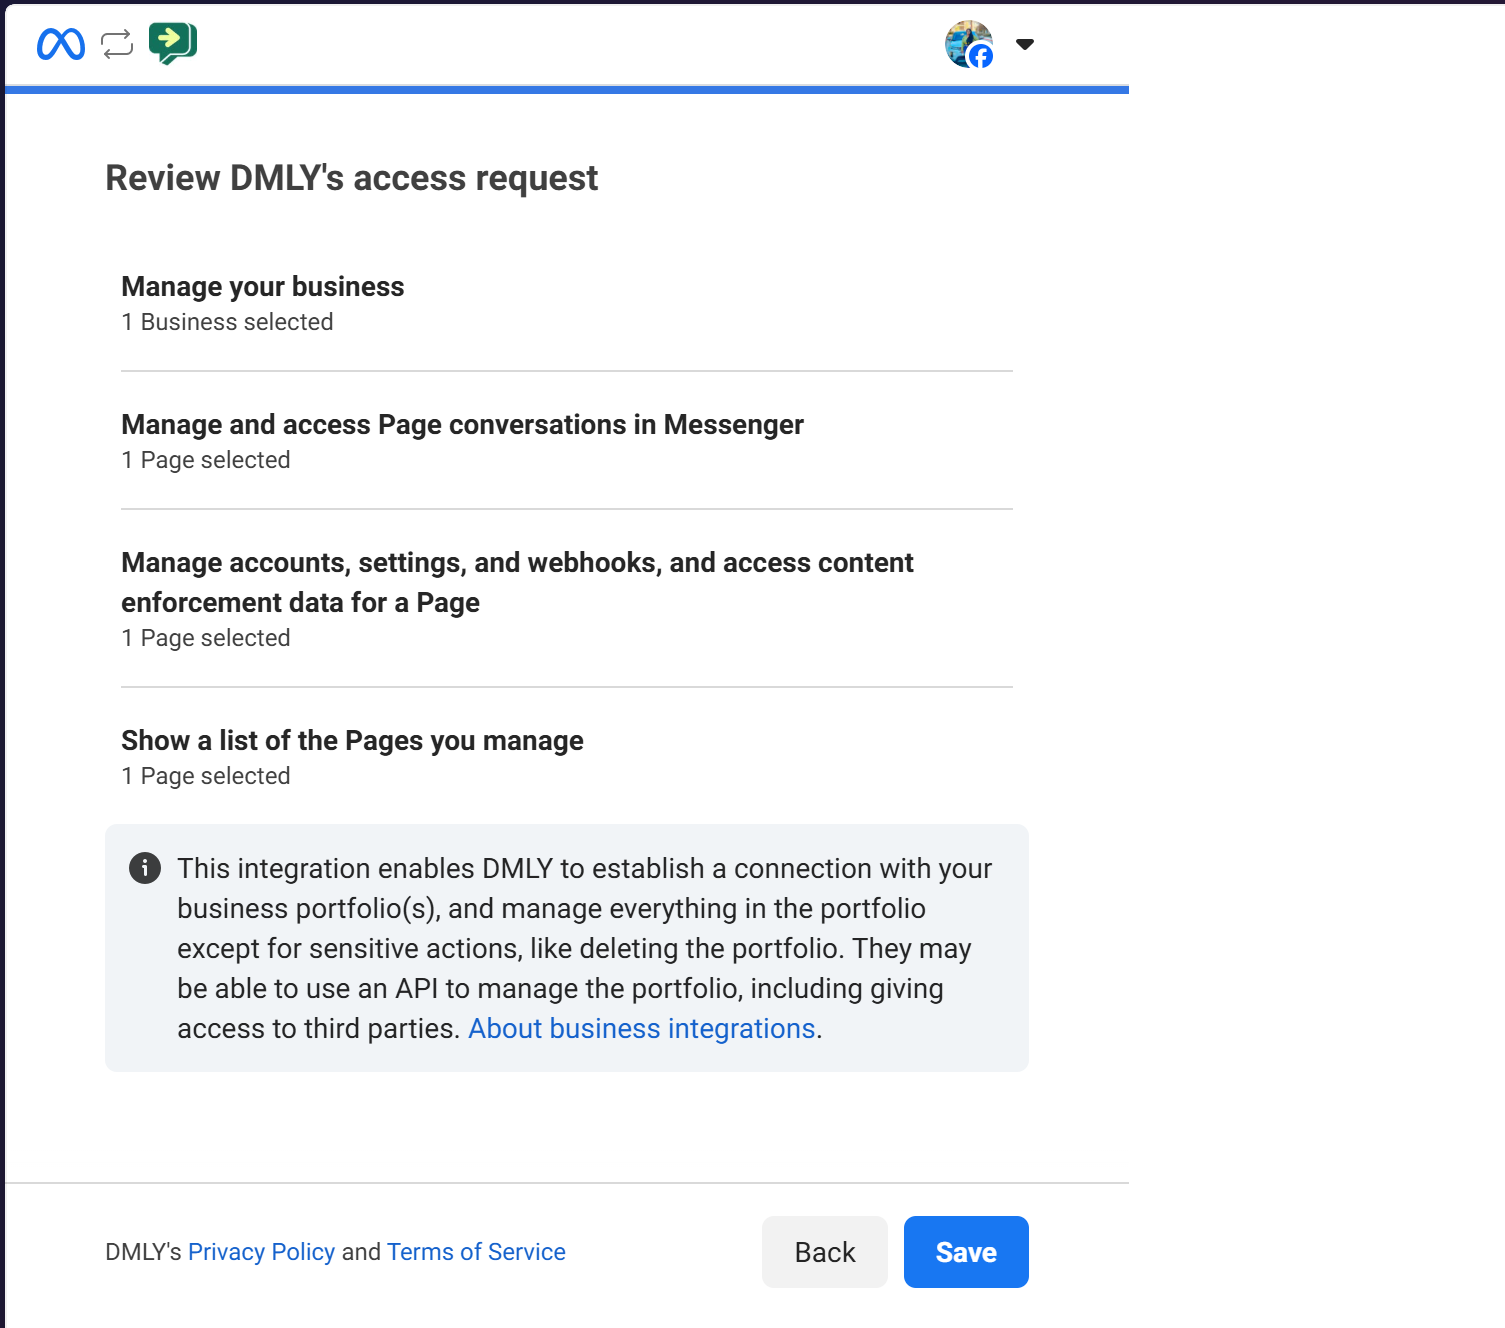Image resolution: width=1505 pixels, height=1328 pixels.
Task: Click the Review DMLY's access request title
Action: click(x=352, y=178)
